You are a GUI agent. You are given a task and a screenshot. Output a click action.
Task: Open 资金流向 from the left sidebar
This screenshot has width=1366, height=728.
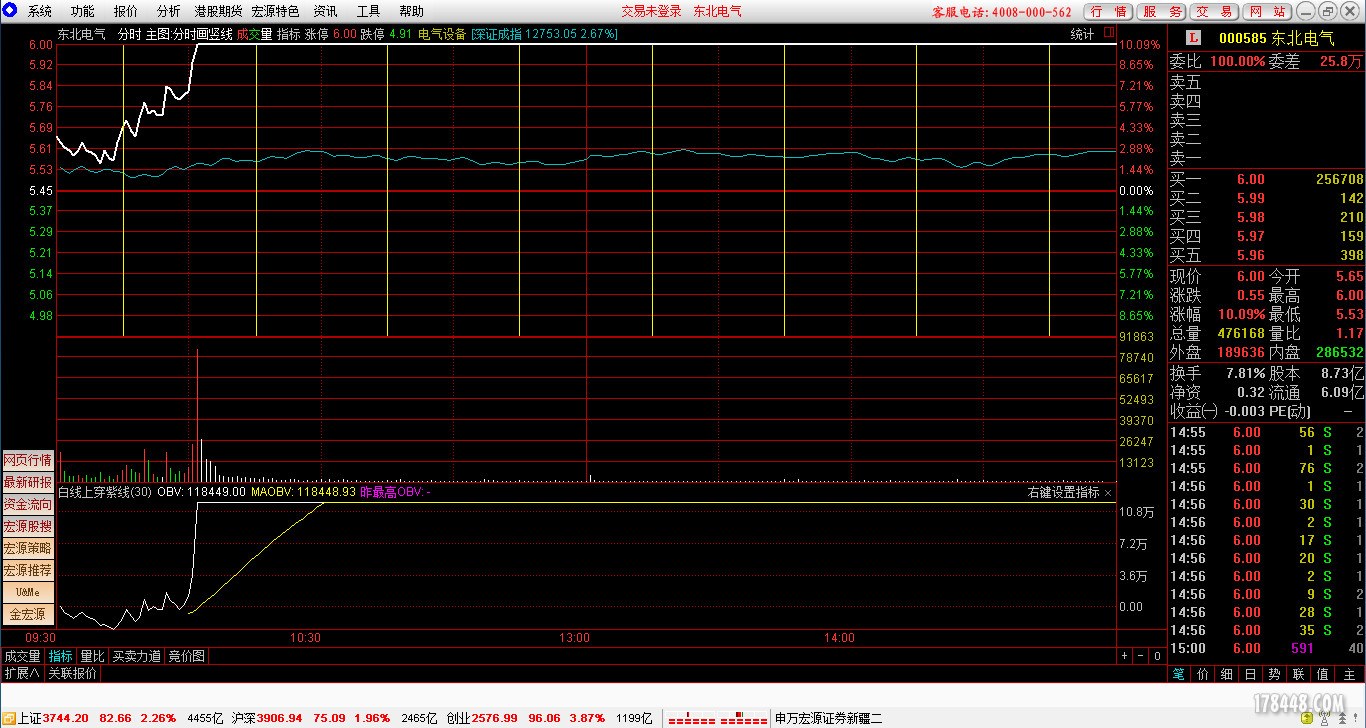click(x=28, y=504)
